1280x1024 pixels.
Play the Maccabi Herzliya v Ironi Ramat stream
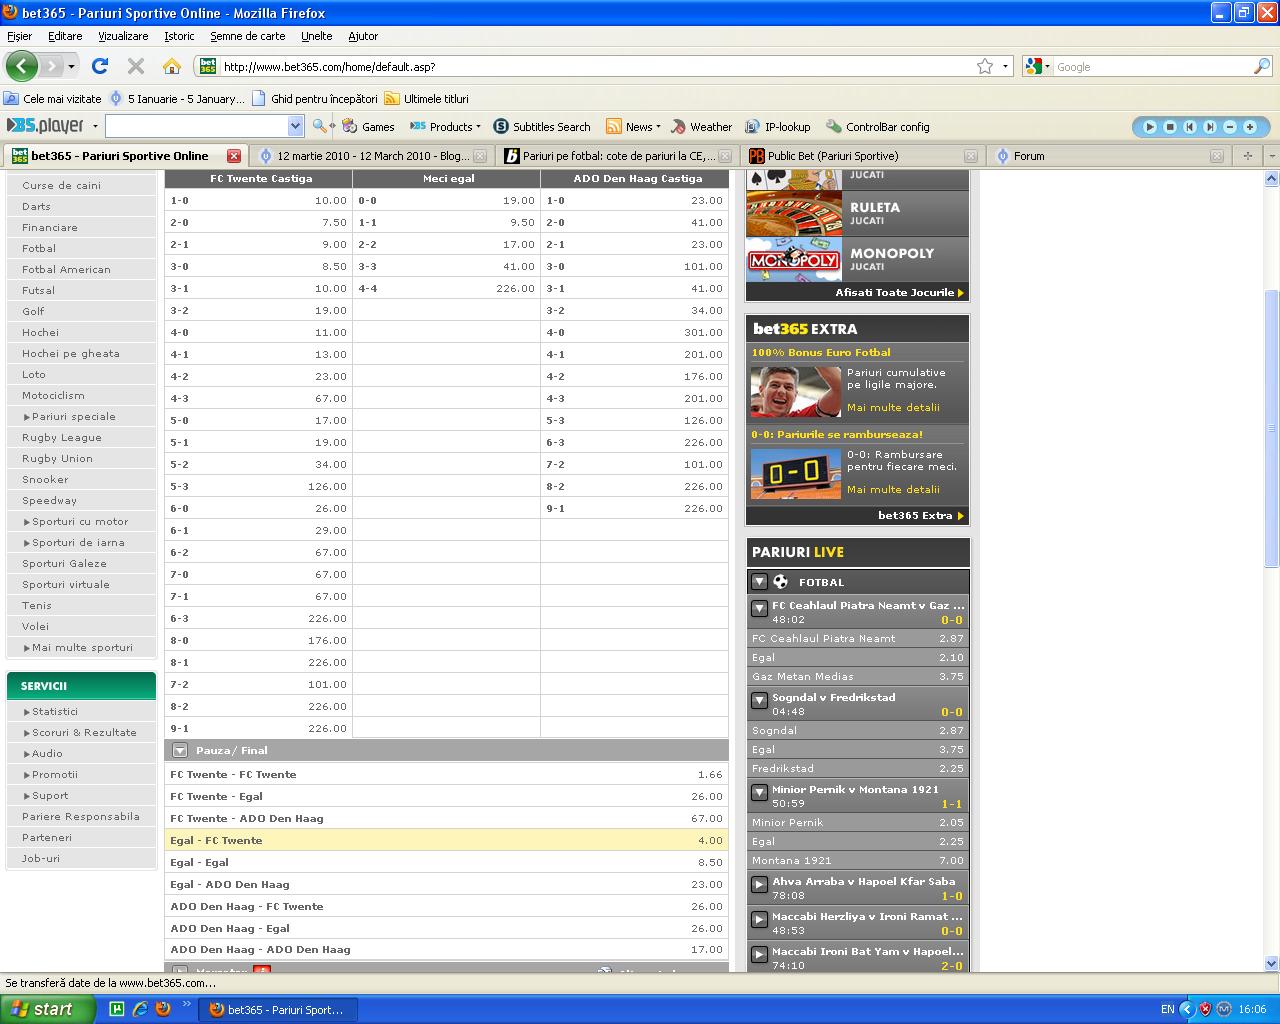759,920
